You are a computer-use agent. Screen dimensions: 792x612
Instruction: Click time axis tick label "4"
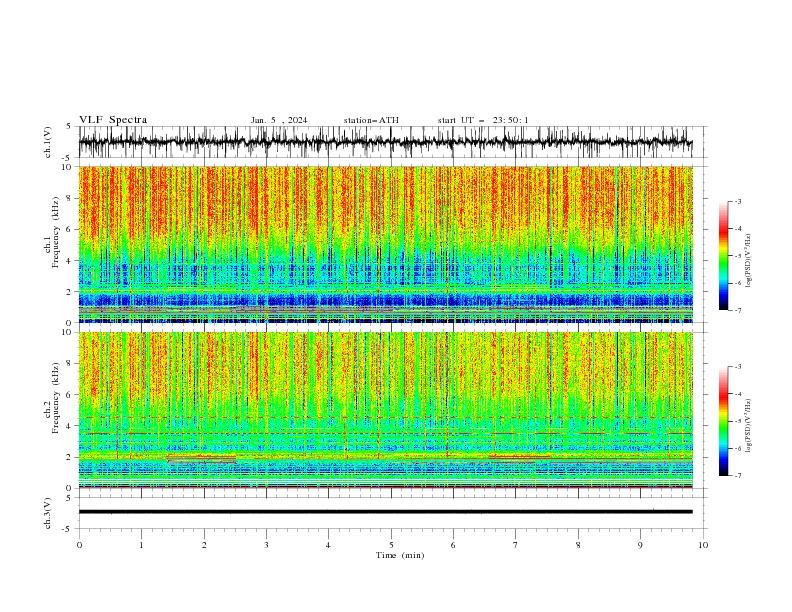coord(328,545)
